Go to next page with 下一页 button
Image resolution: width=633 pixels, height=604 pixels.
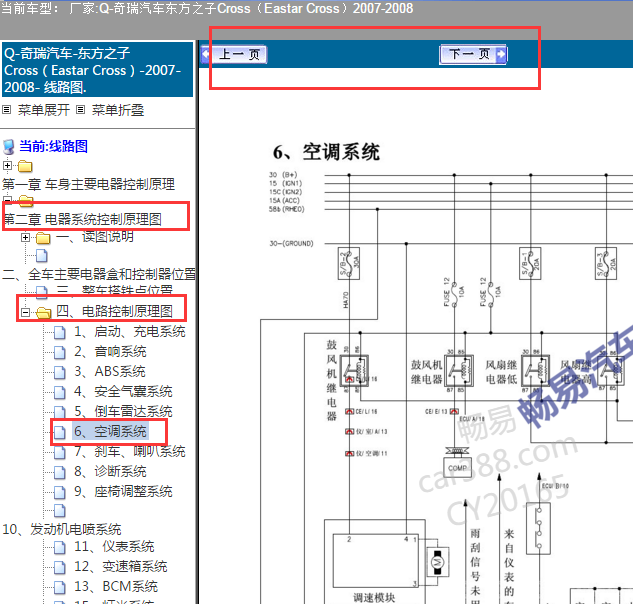(x=473, y=54)
